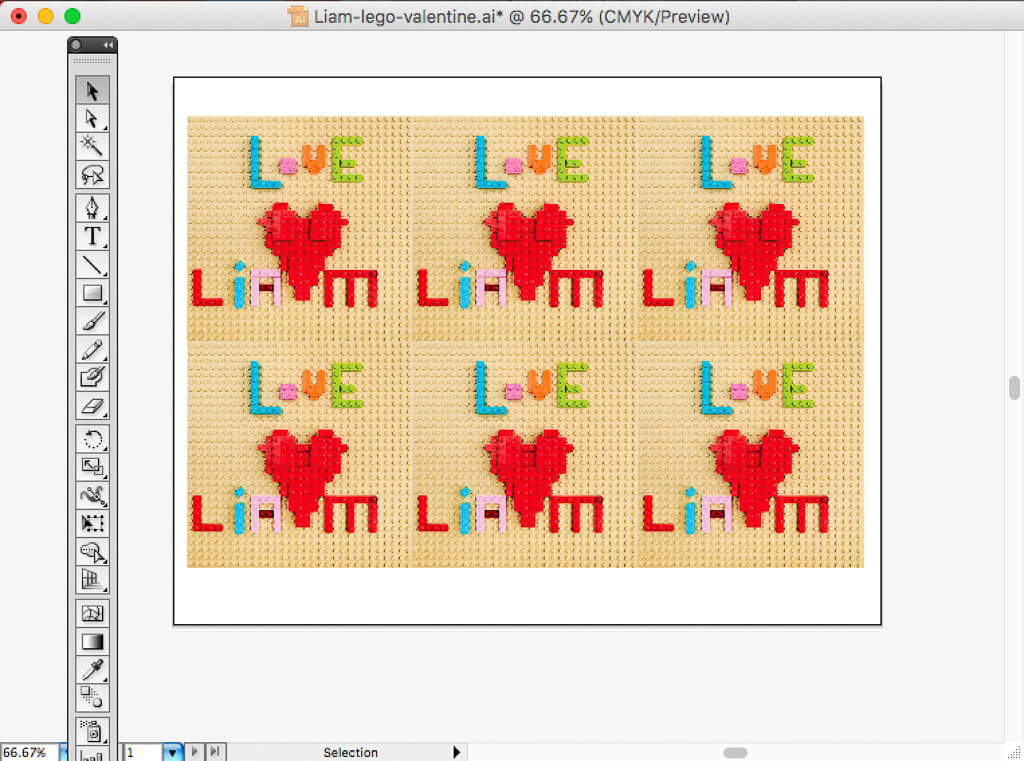
Task: Close the tools panel using its round button
Action: point(76,44)
